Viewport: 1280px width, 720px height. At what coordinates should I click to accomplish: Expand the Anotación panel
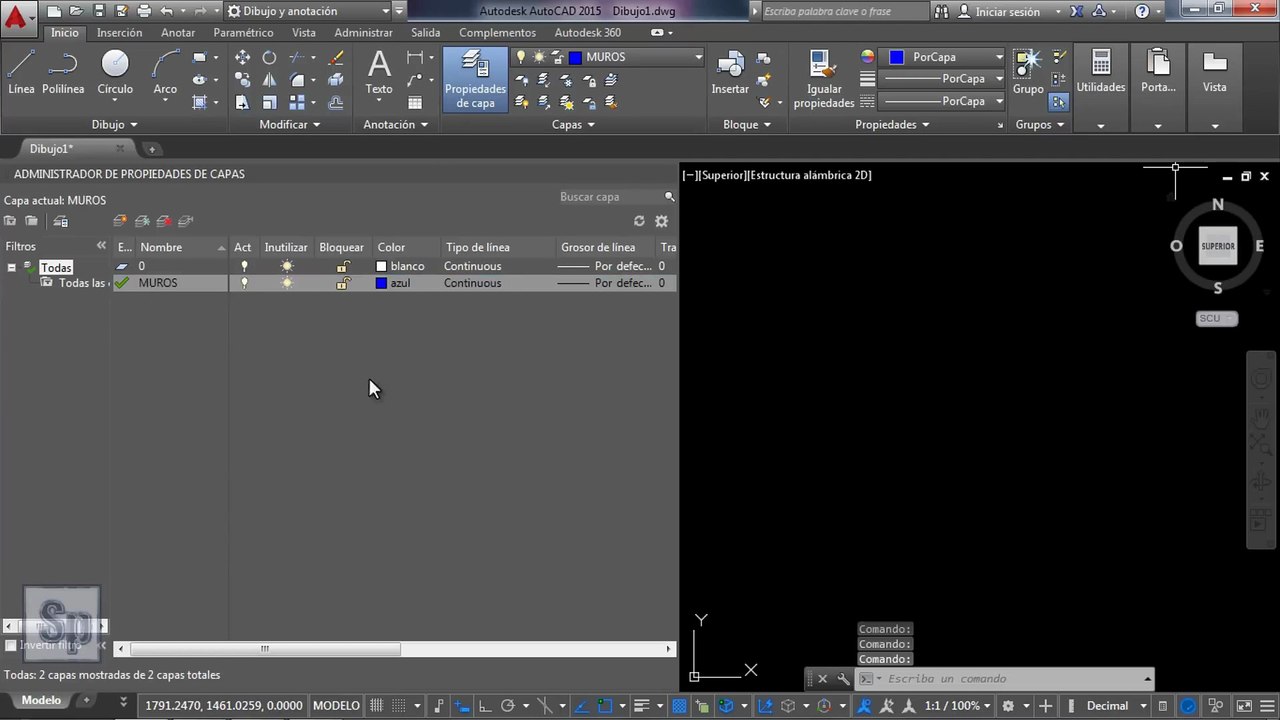click(x=396, y=125)
